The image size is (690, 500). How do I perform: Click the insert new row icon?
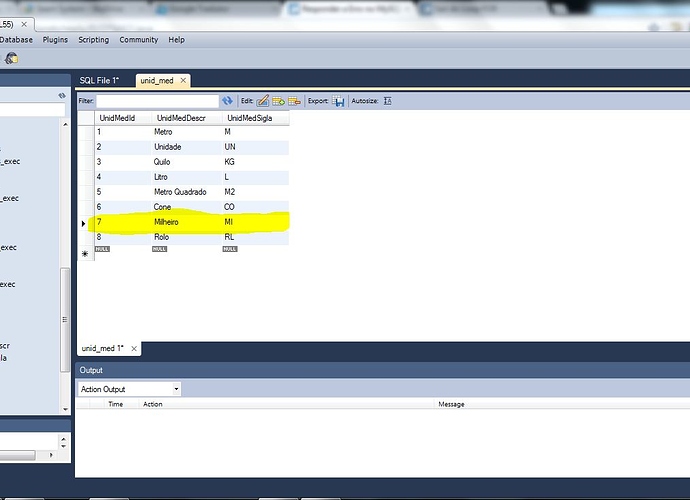pyautogui.click(x=279, y=101)
